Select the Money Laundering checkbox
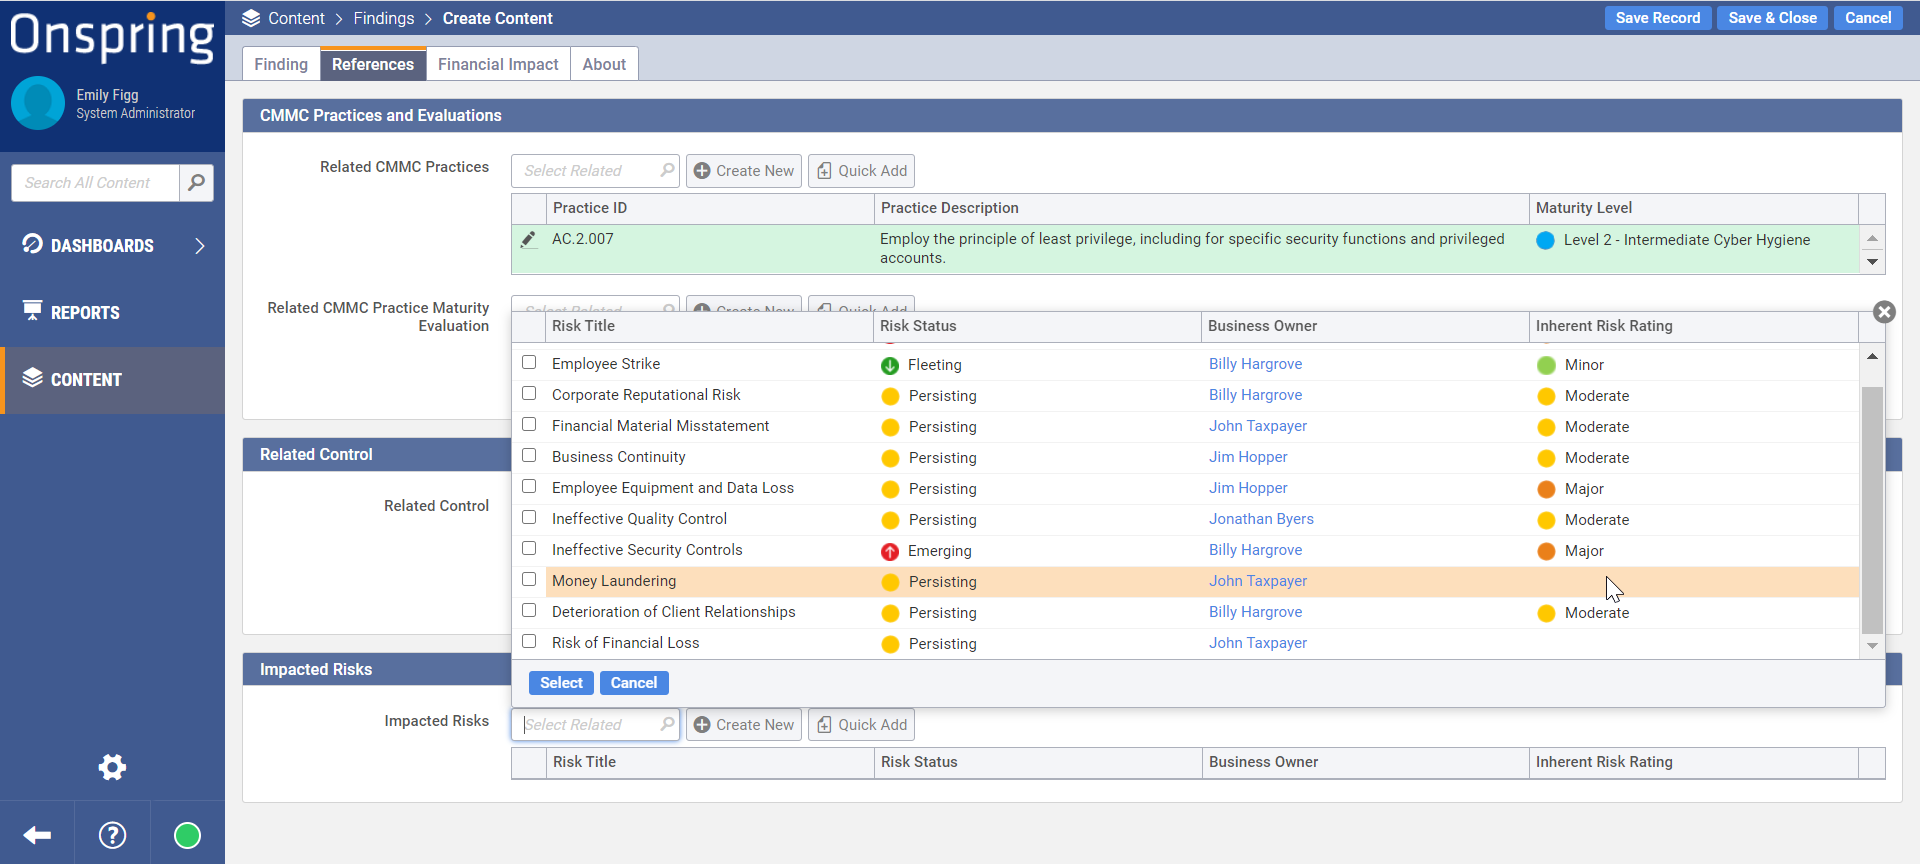Screen dimensions: 1920x864 coord(529,579)
